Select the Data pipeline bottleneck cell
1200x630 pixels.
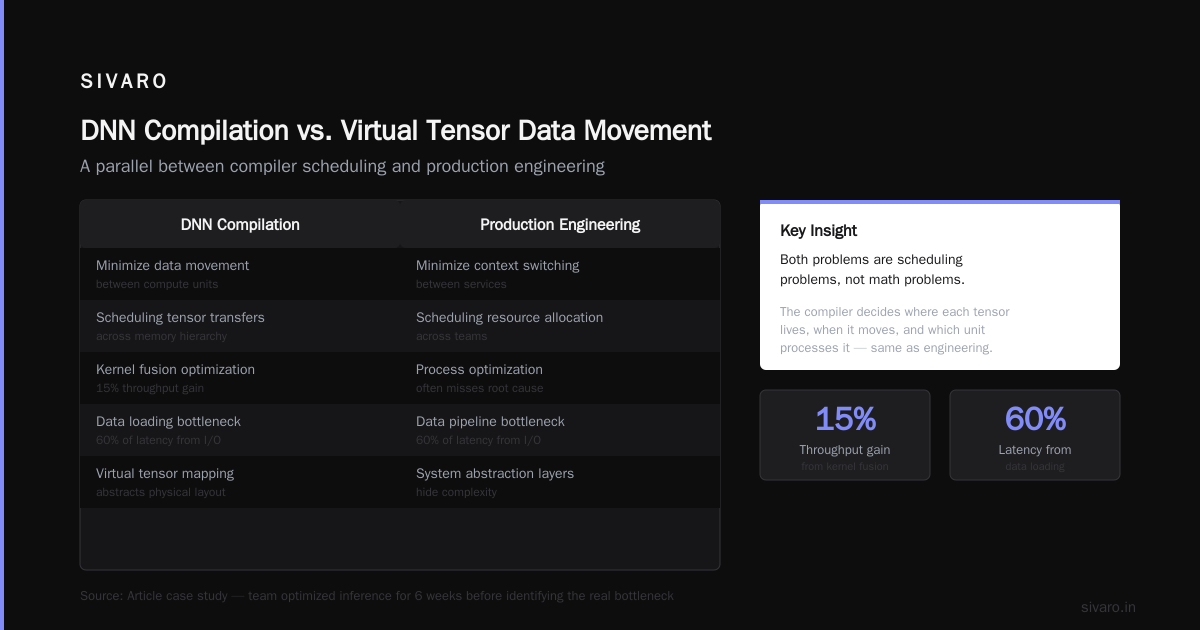[x=560, y=430]
